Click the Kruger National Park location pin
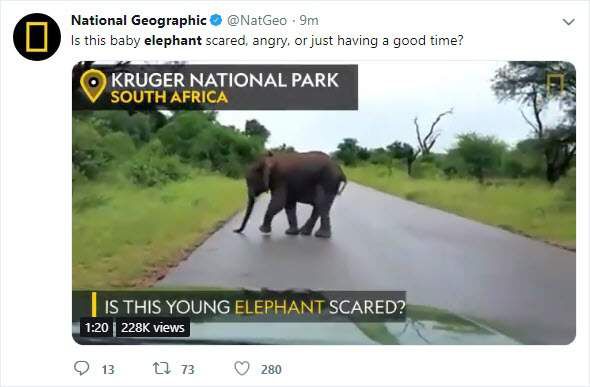 tap(93, 86)
